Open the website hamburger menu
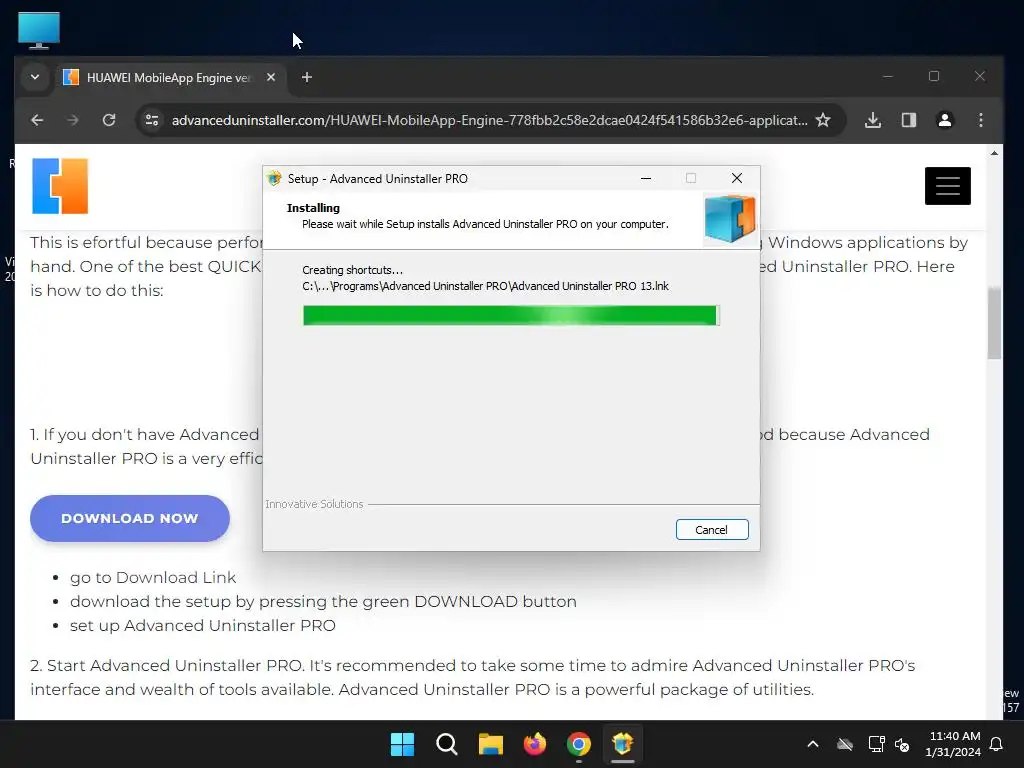This screenshot has width=1024, height=768. [x=948, y=186]
